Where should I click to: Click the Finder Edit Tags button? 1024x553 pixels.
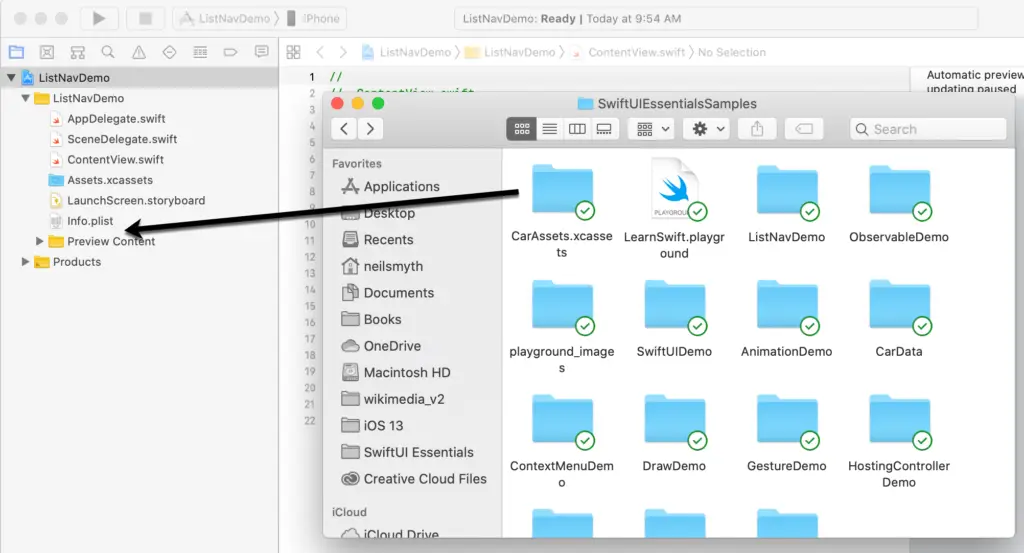click(804, 129)
